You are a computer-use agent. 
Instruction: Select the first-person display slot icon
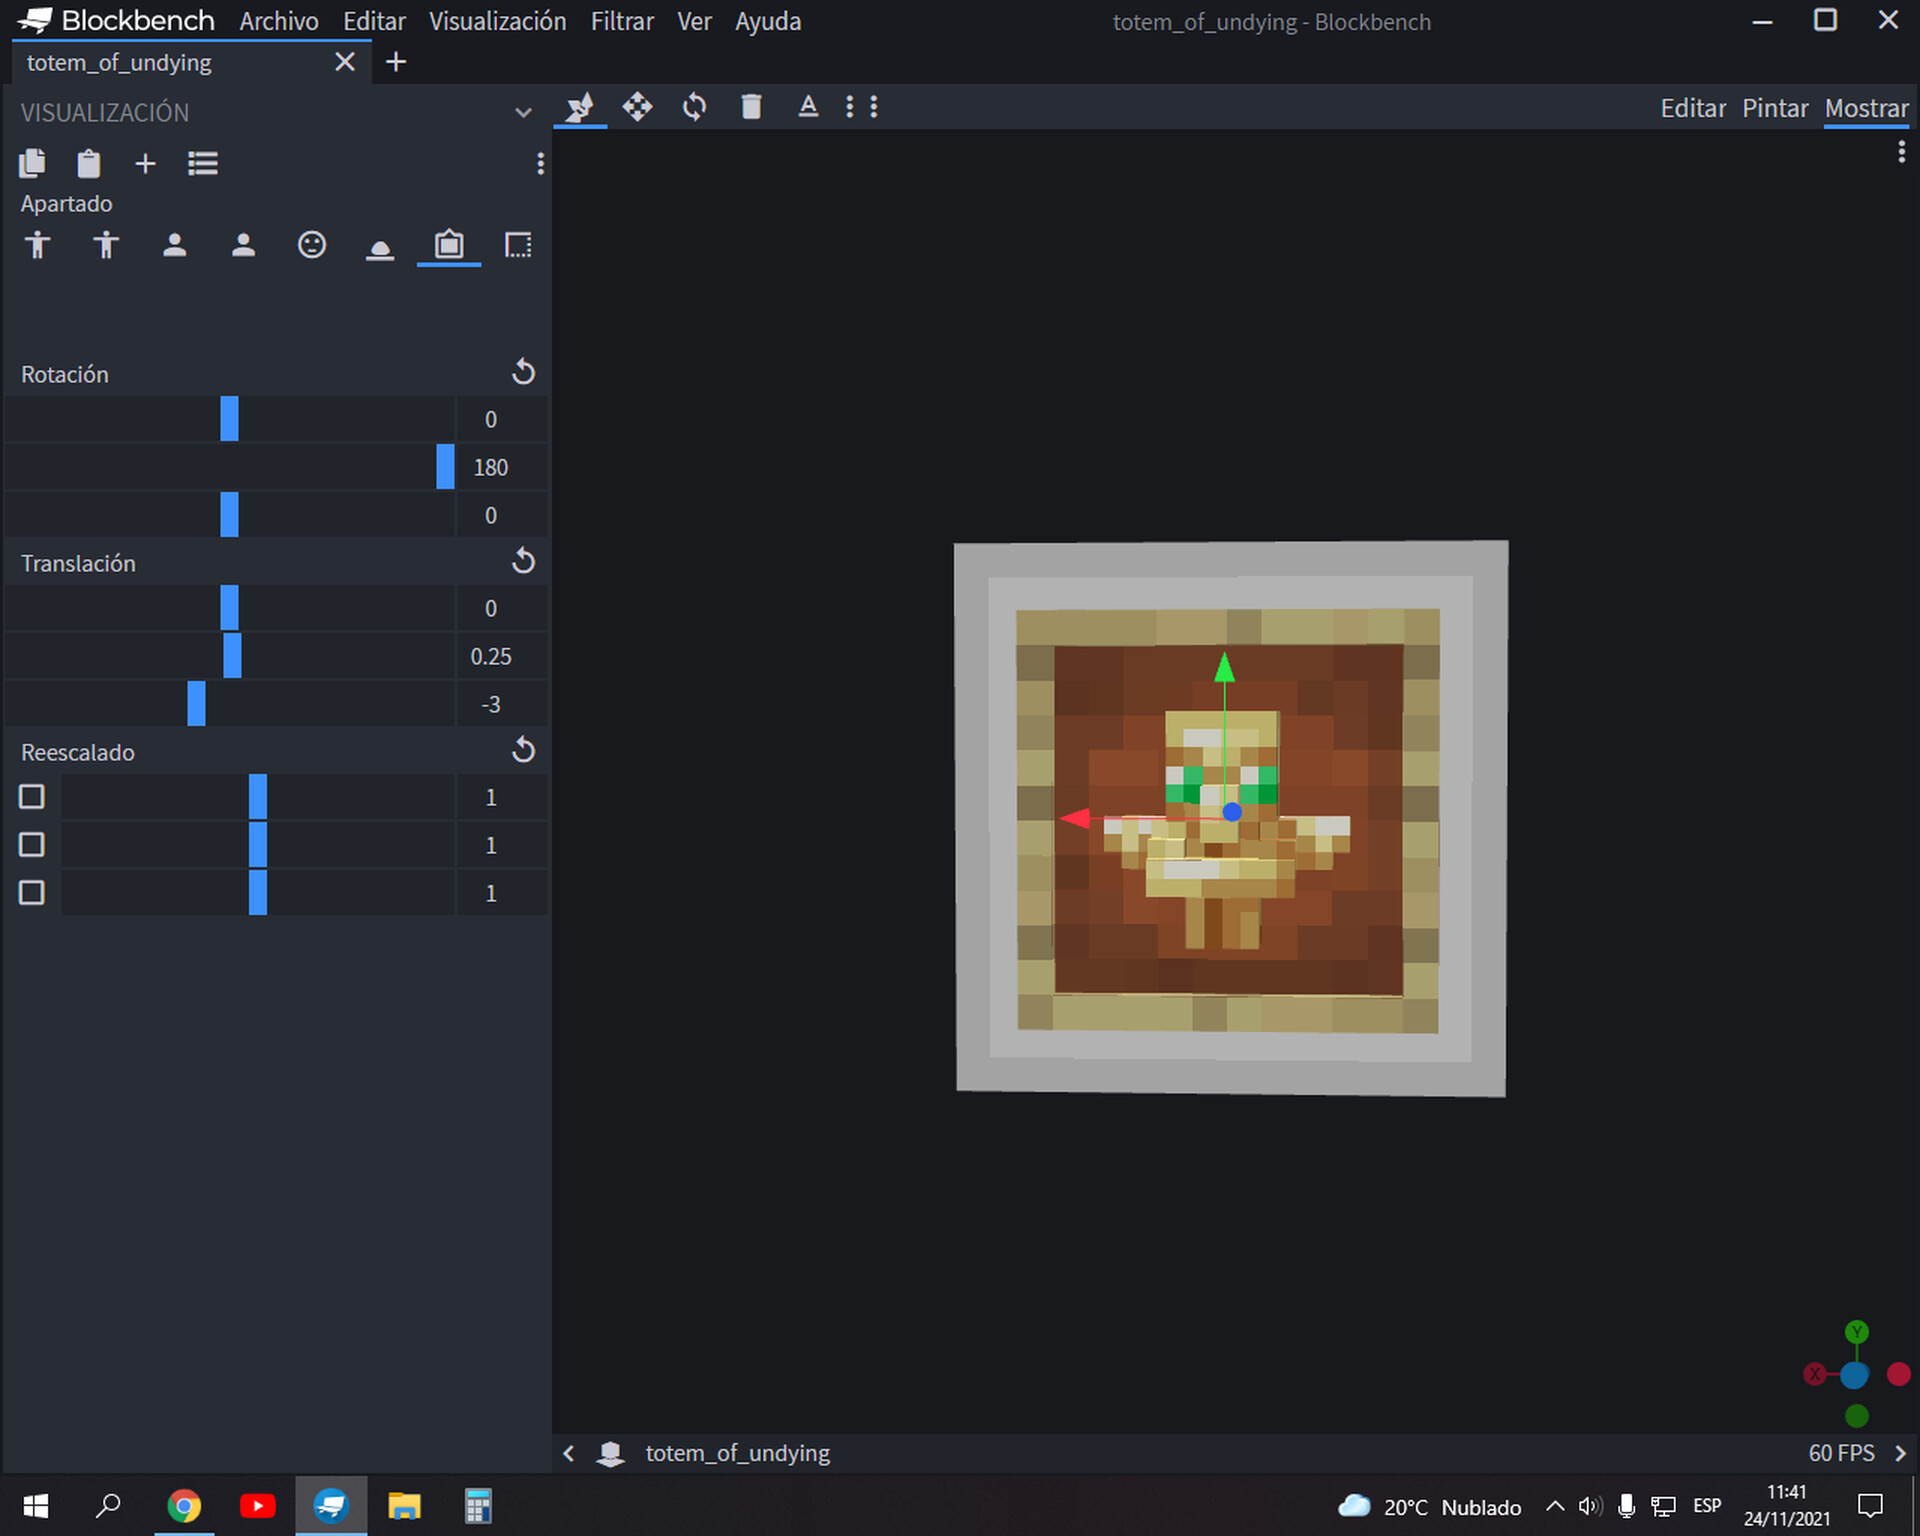[175, 245]
